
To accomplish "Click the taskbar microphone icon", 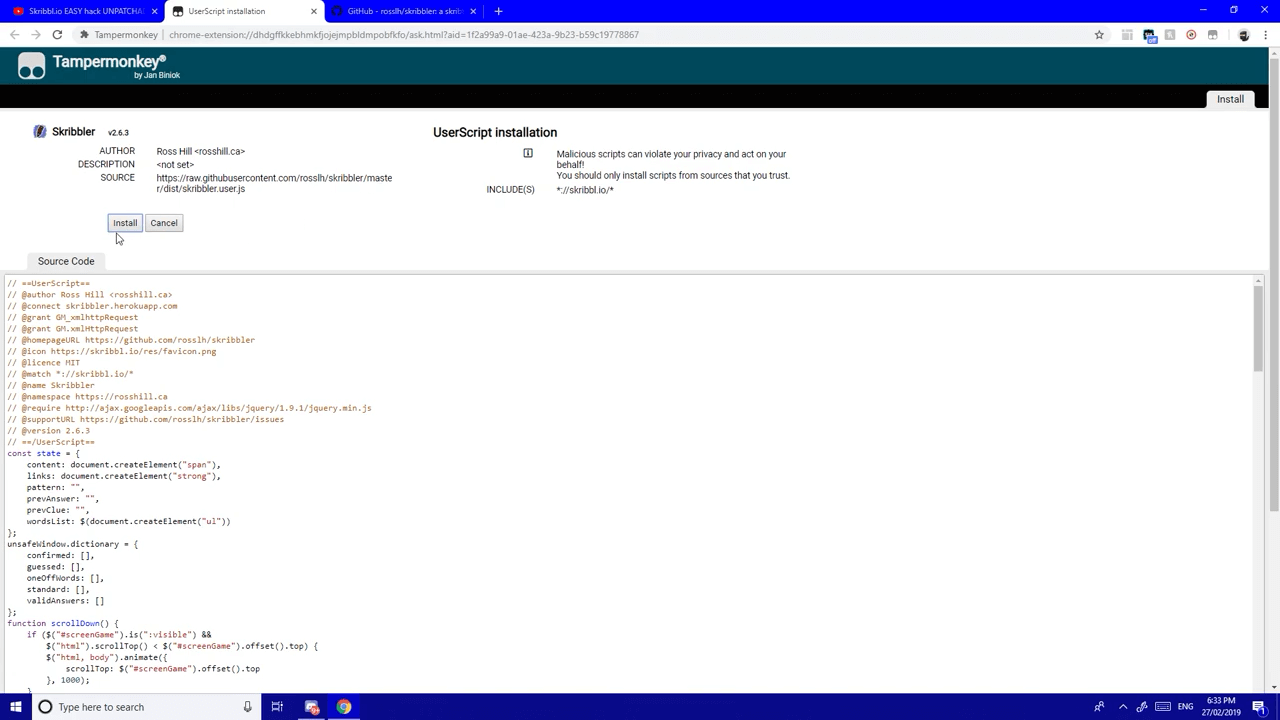I will point(247,707).
